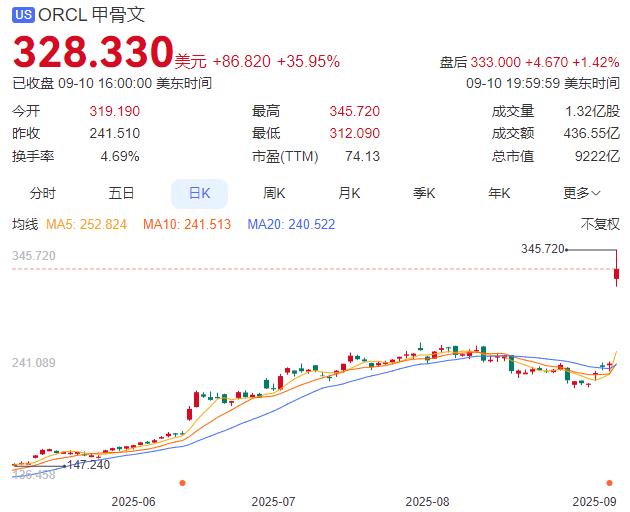
Task: Click the 不复权 adjustment setting
Action: pos(600,224)
